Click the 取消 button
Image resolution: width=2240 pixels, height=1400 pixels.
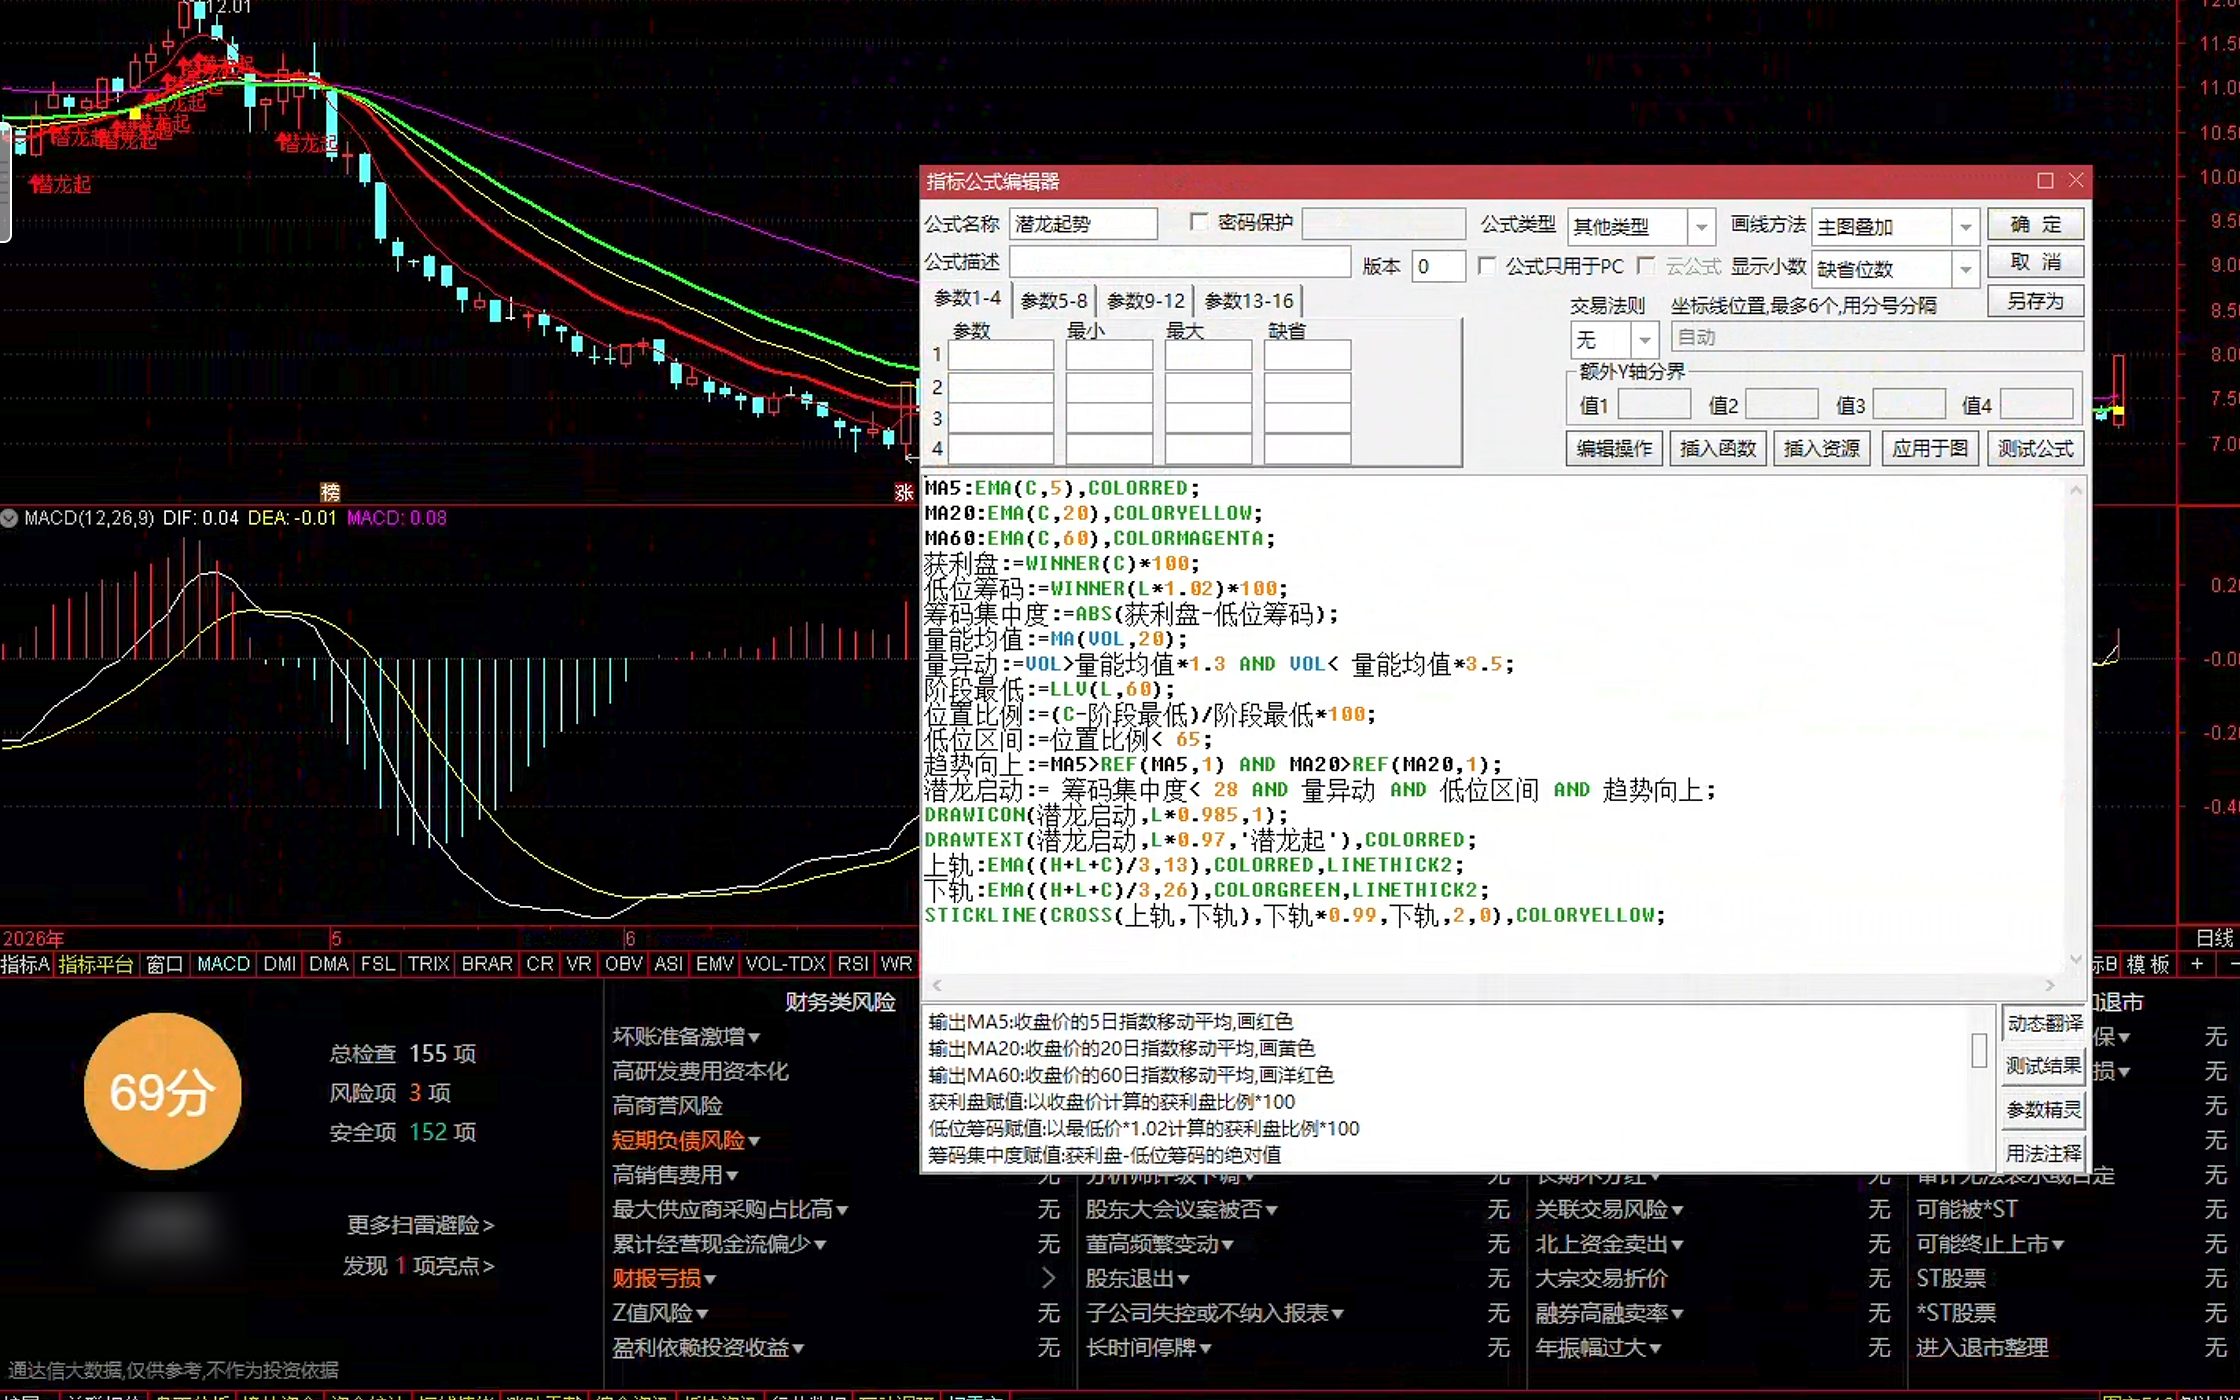(2036, 262)
